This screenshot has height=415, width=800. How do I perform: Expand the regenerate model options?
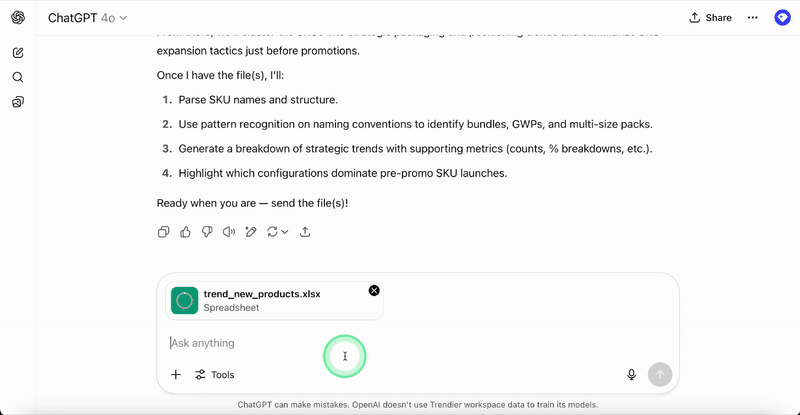(277, 232)
